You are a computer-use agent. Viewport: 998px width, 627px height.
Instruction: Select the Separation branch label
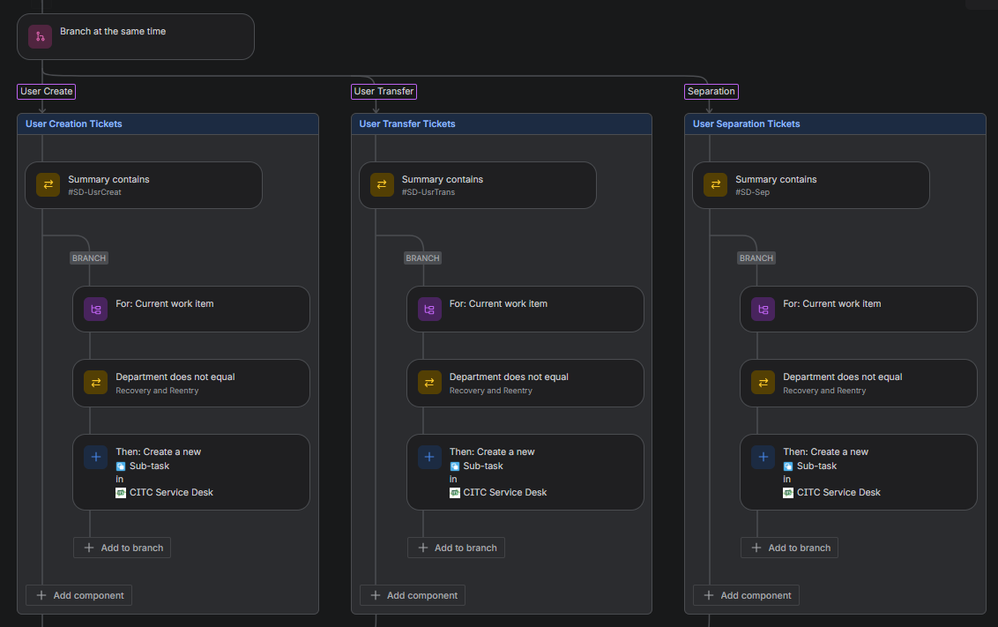click(x=711, y=92)
